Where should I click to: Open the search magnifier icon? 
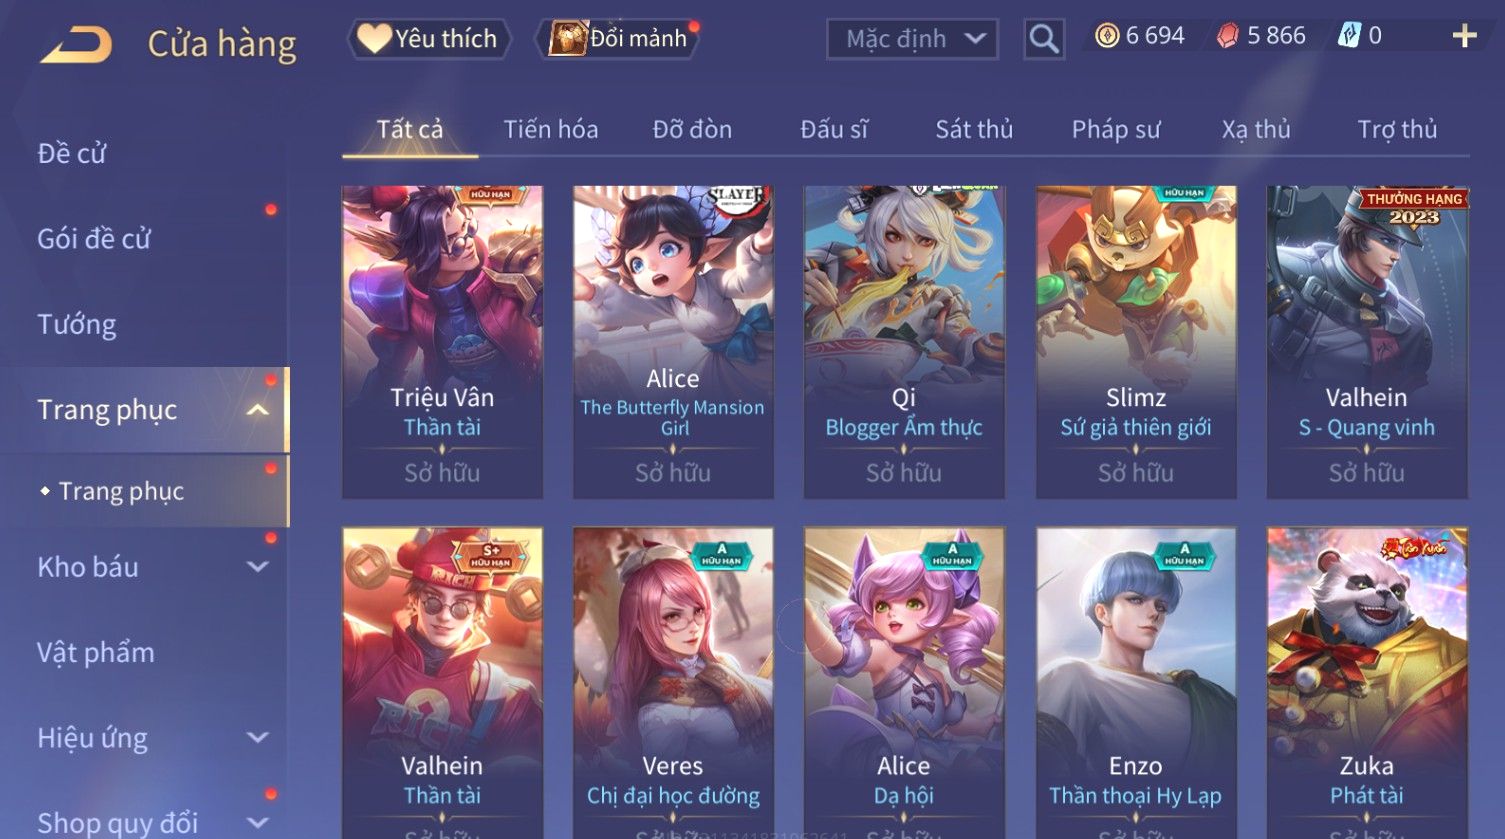click(x=1044, y=39)
